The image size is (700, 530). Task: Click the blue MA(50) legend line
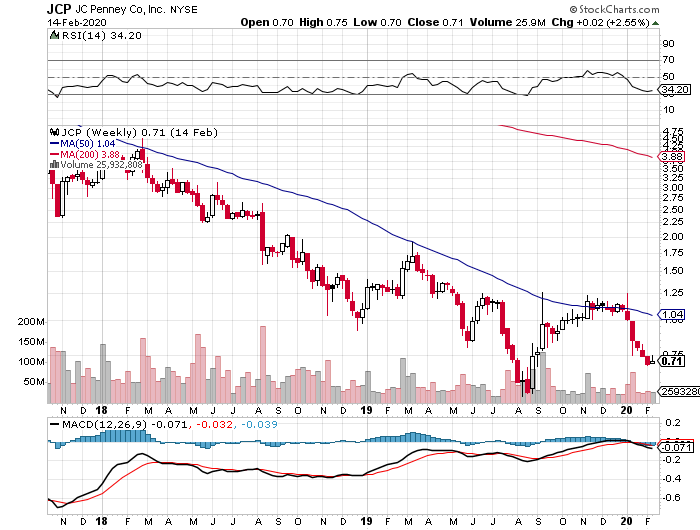(54, 144)
